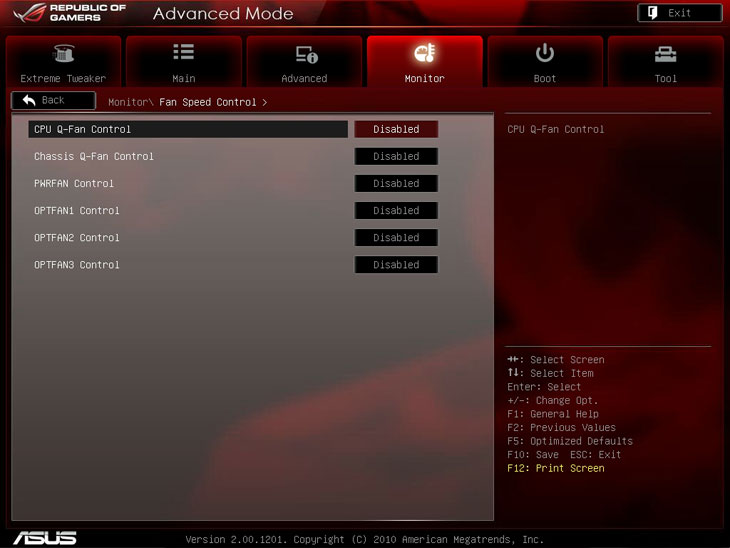Screen dimensions: 730x548
Task: Click the Boot tab power icon
Action: (545, 53)
